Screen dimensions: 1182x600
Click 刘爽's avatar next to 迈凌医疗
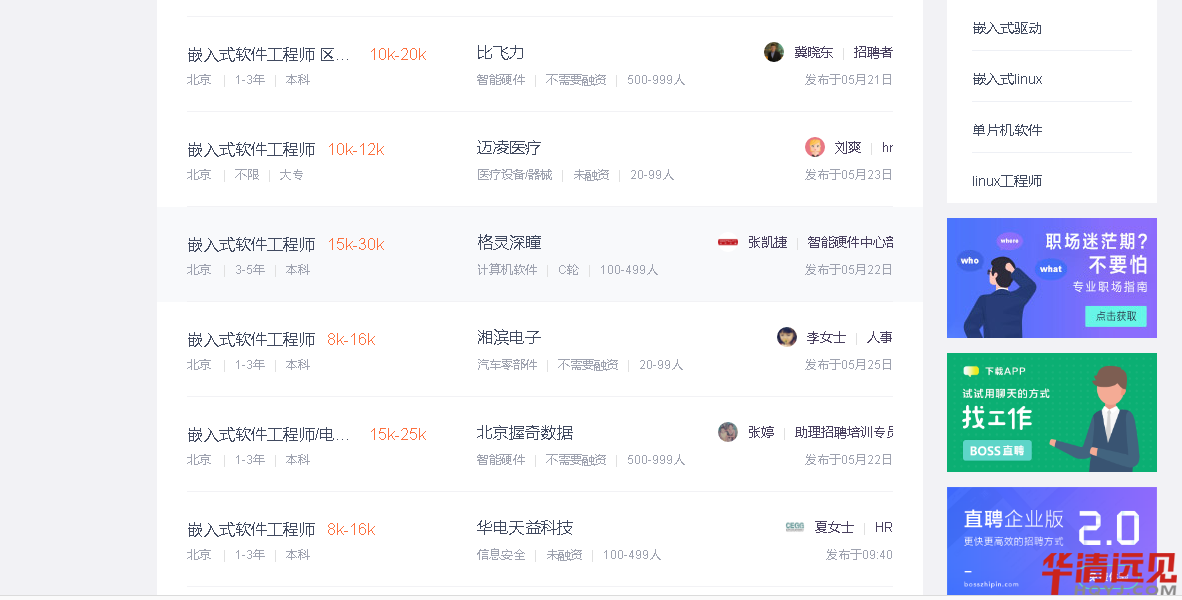tap(814, 146)
